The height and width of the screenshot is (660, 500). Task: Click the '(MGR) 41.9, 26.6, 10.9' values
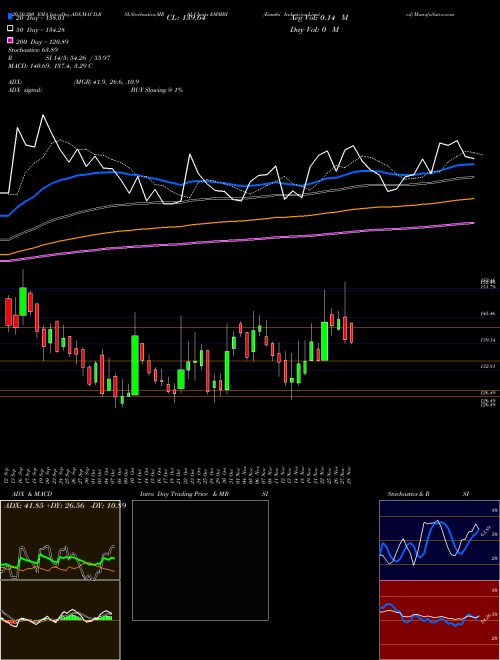click(x=106, y=82)
